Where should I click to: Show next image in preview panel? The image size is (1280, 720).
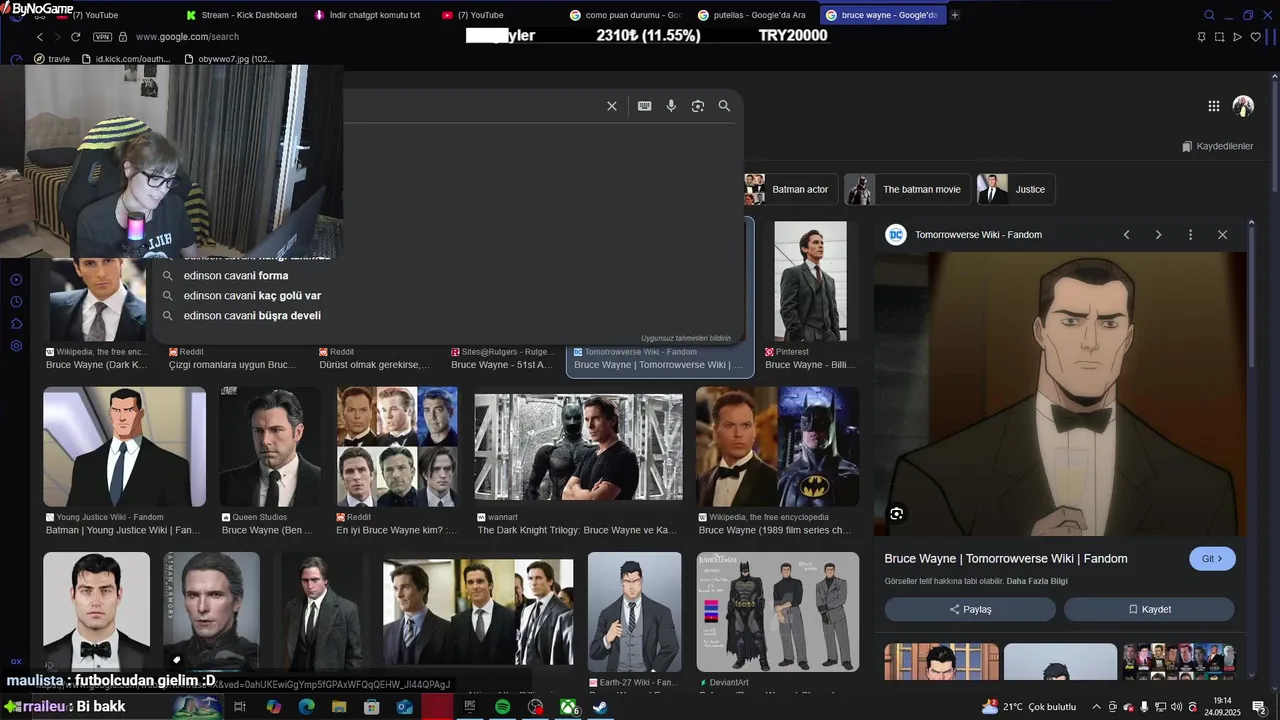(x=1159, y=235)
